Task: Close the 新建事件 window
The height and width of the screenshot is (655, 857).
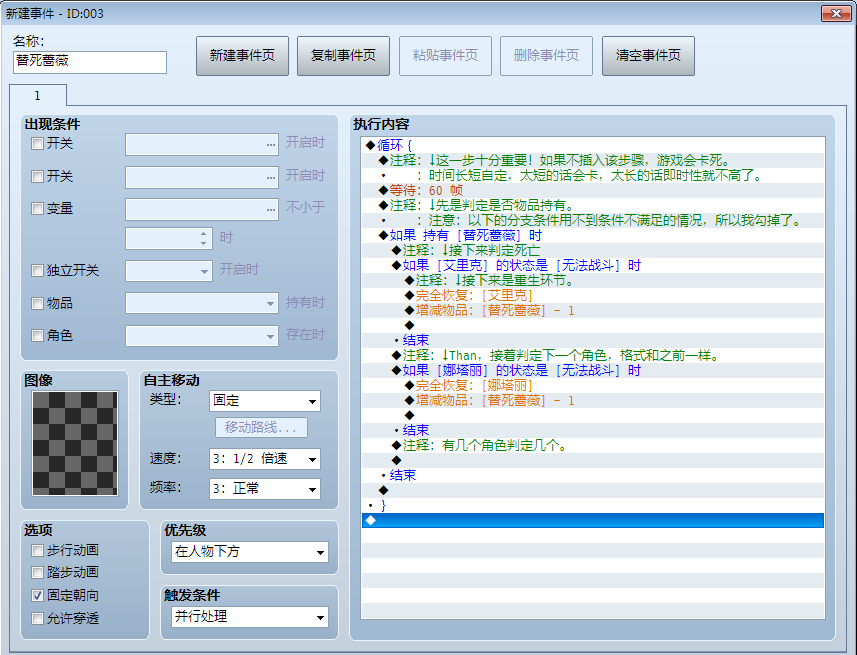Action: point(836,13)
